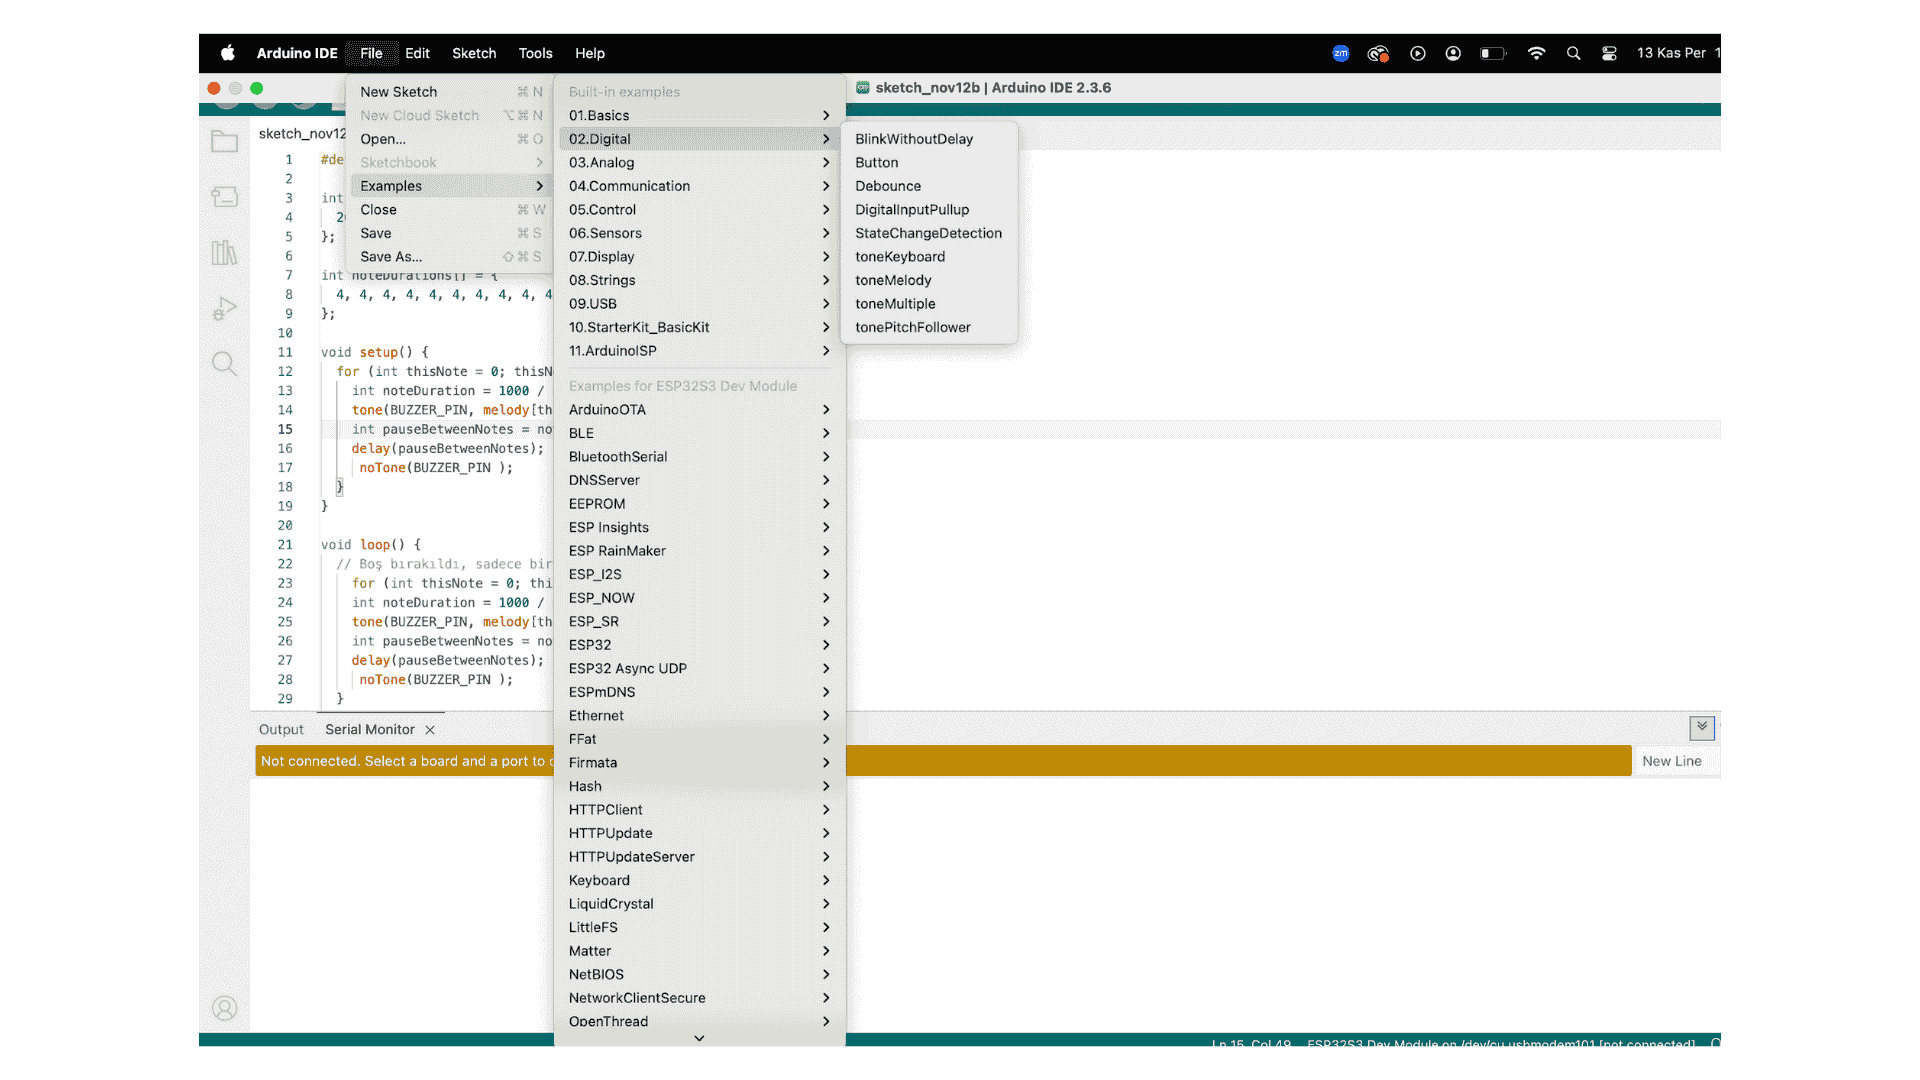The width and height of the screenshot is (1920, 1080).
Task: Open the Tools menu
Action: click(x=535, y=54)
